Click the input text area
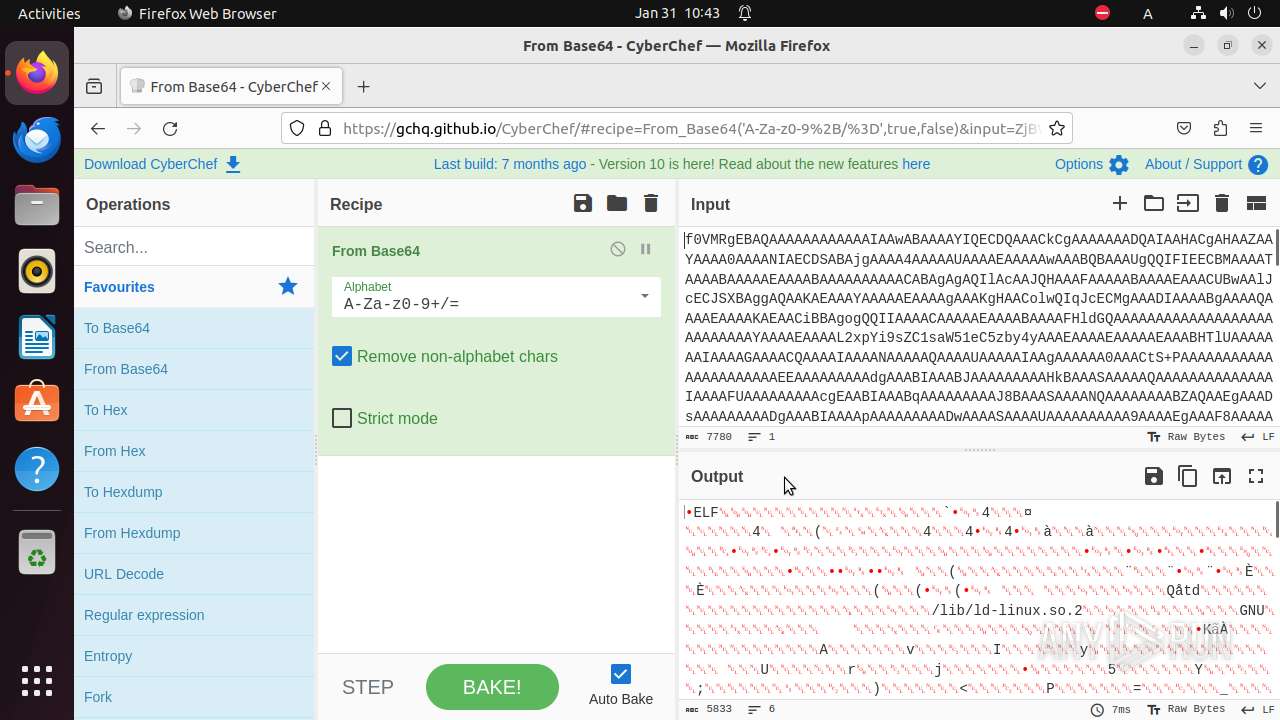 coord(979,326)
